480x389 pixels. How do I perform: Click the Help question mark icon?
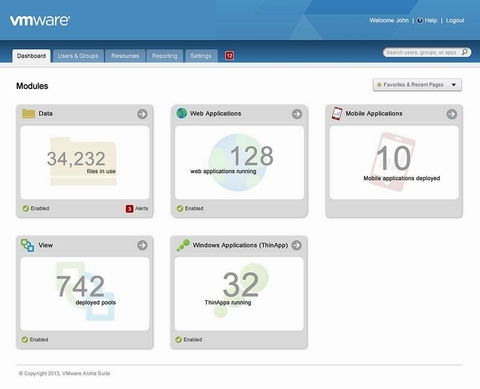(x=420, y=21)
